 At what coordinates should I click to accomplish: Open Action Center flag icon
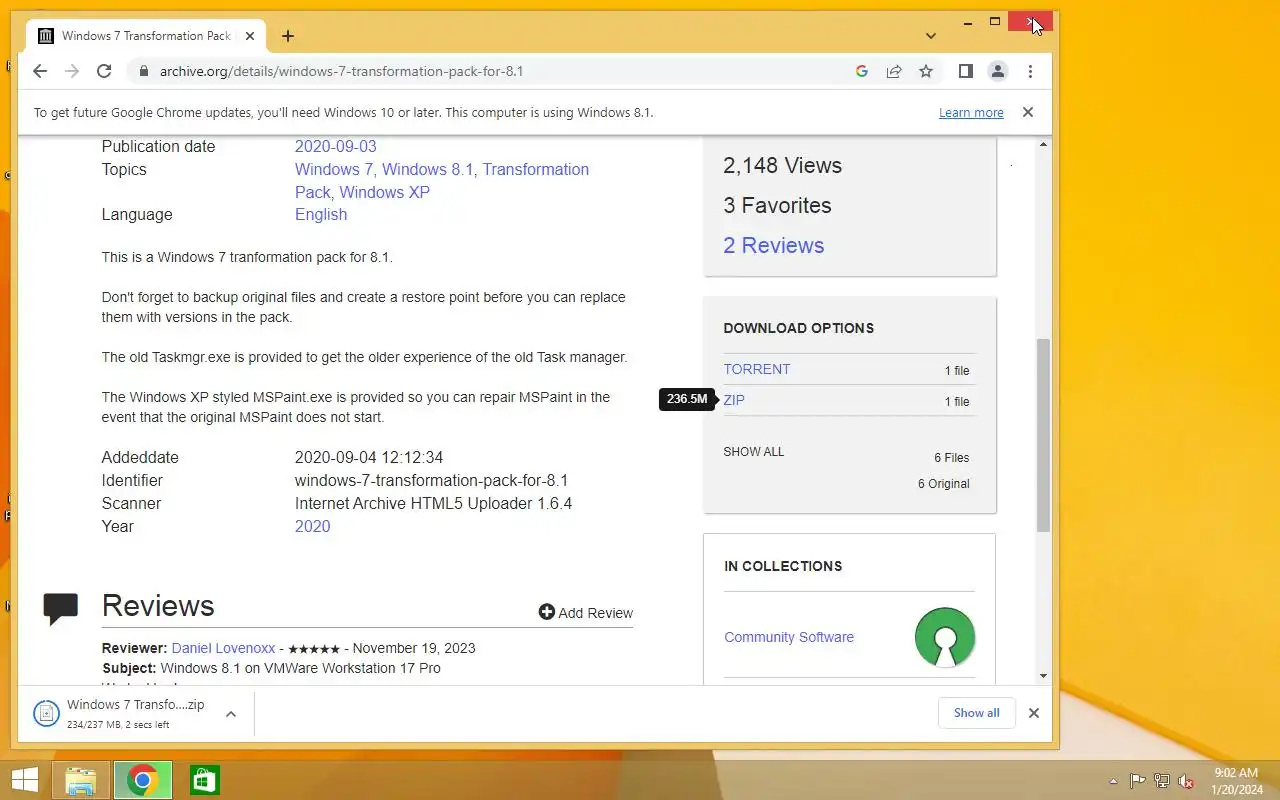coord(1137,781)
